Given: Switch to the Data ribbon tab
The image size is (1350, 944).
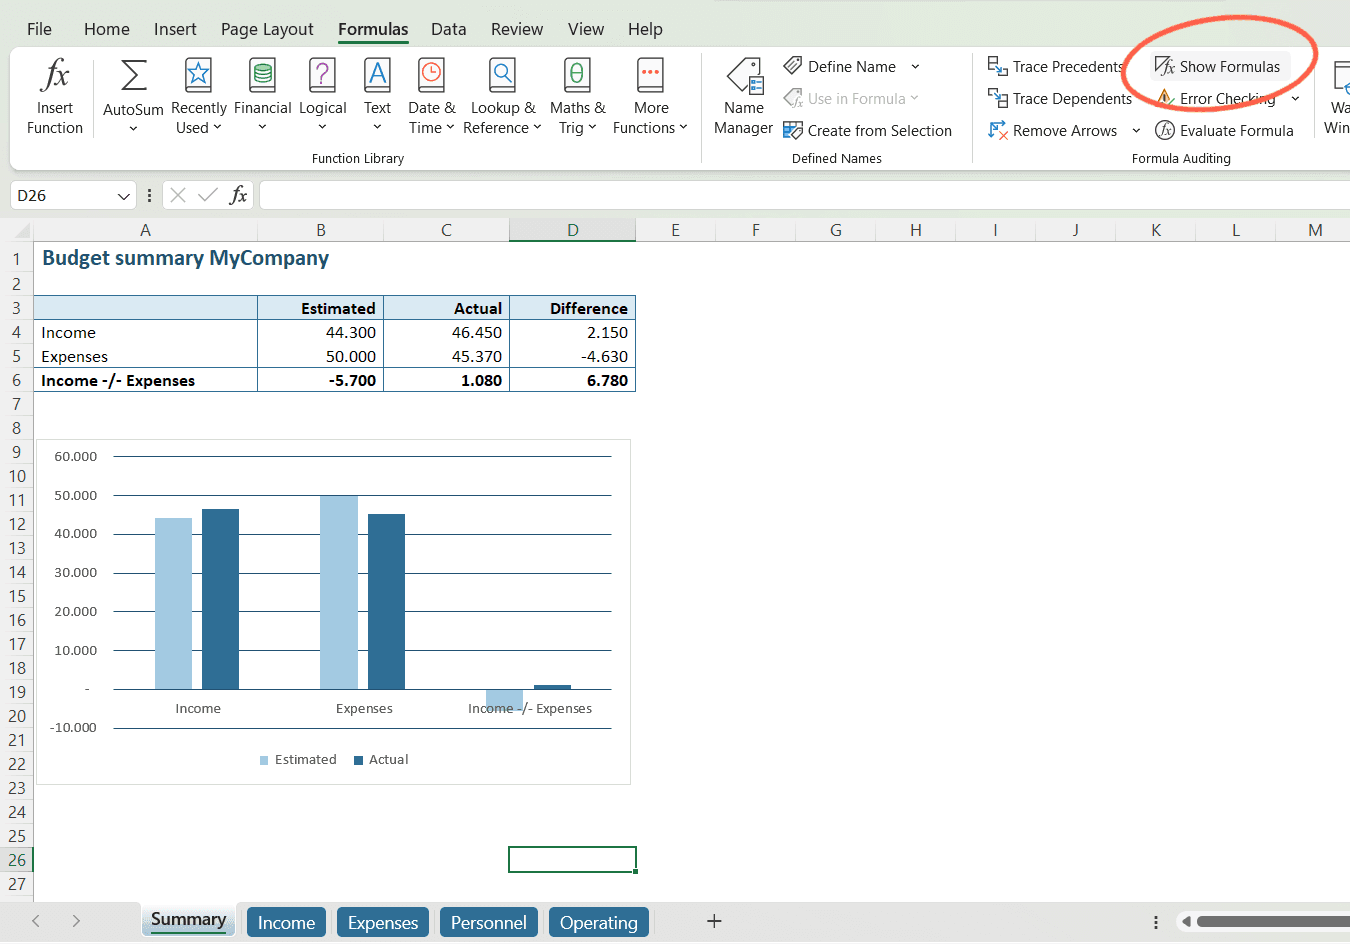Looking at the screenshot, I should click(x=448, y=29).
